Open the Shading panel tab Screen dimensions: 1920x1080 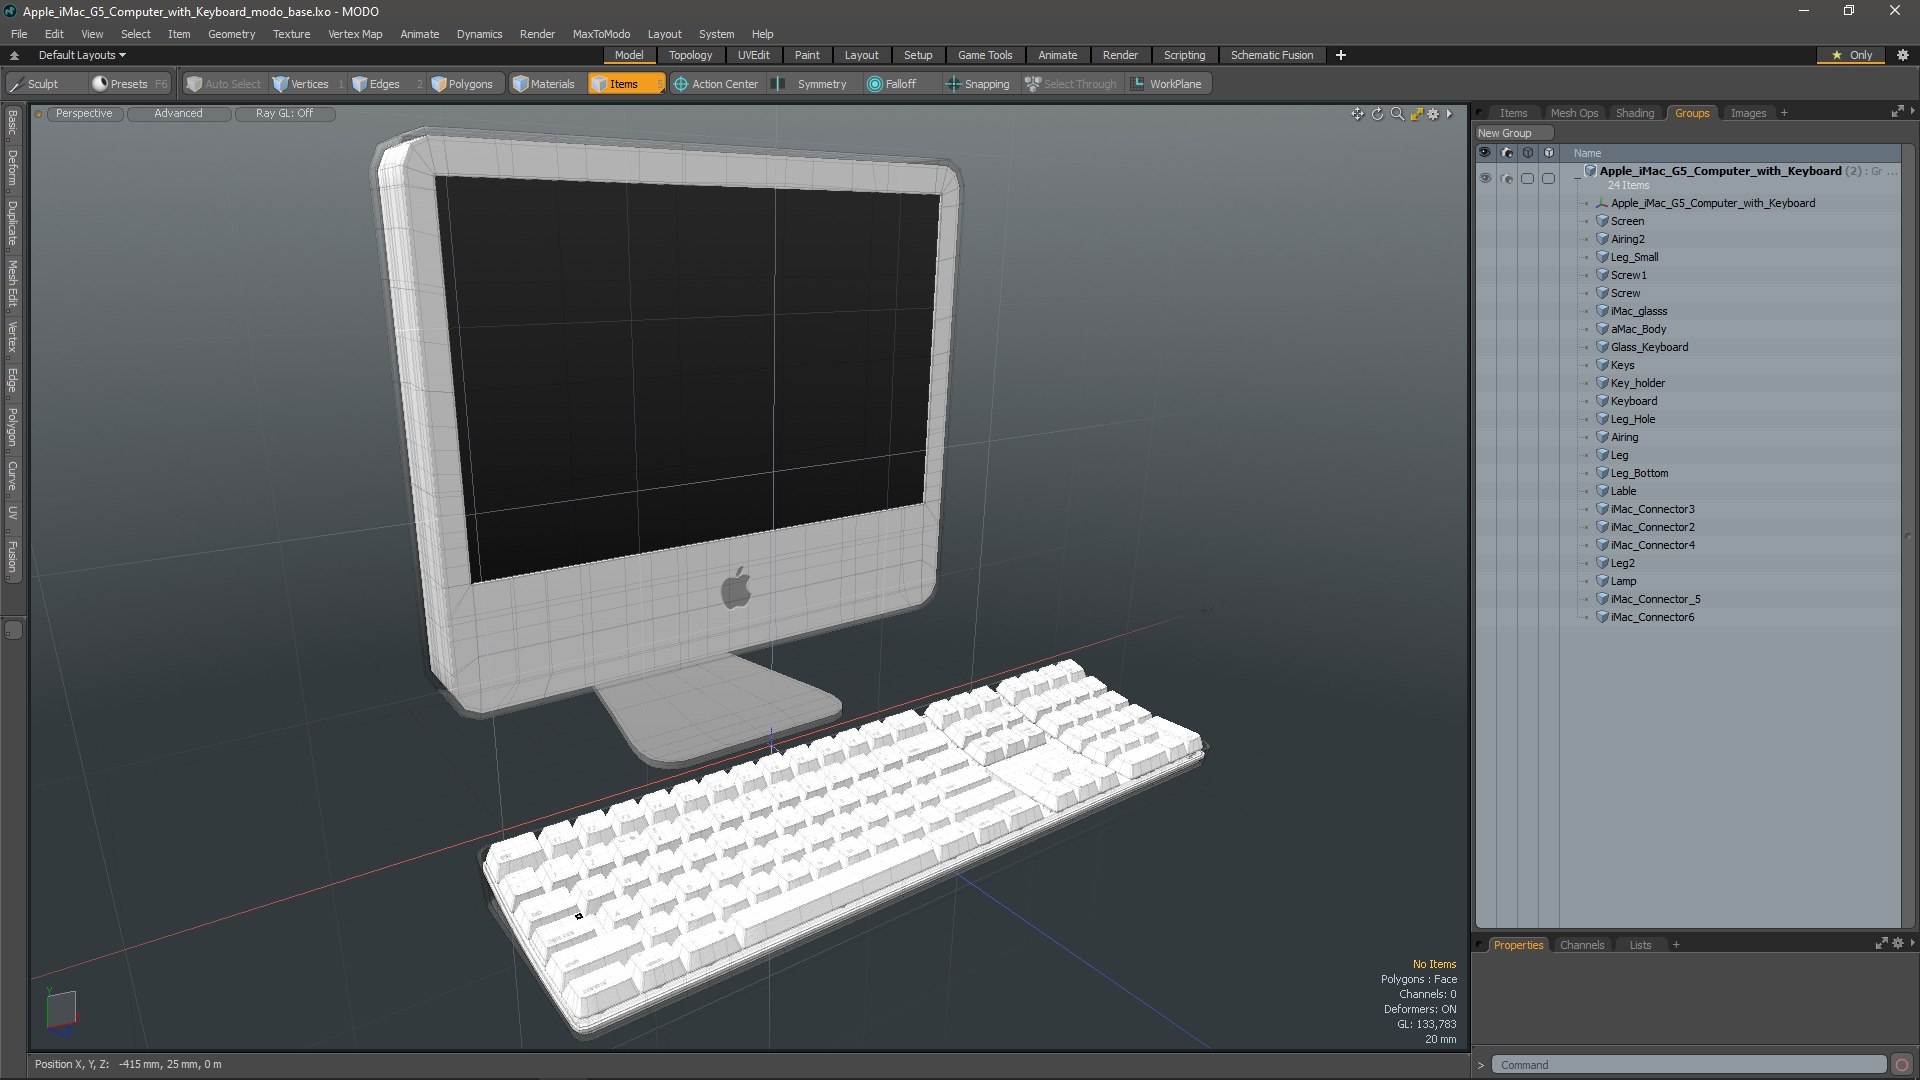[1635, 113]
